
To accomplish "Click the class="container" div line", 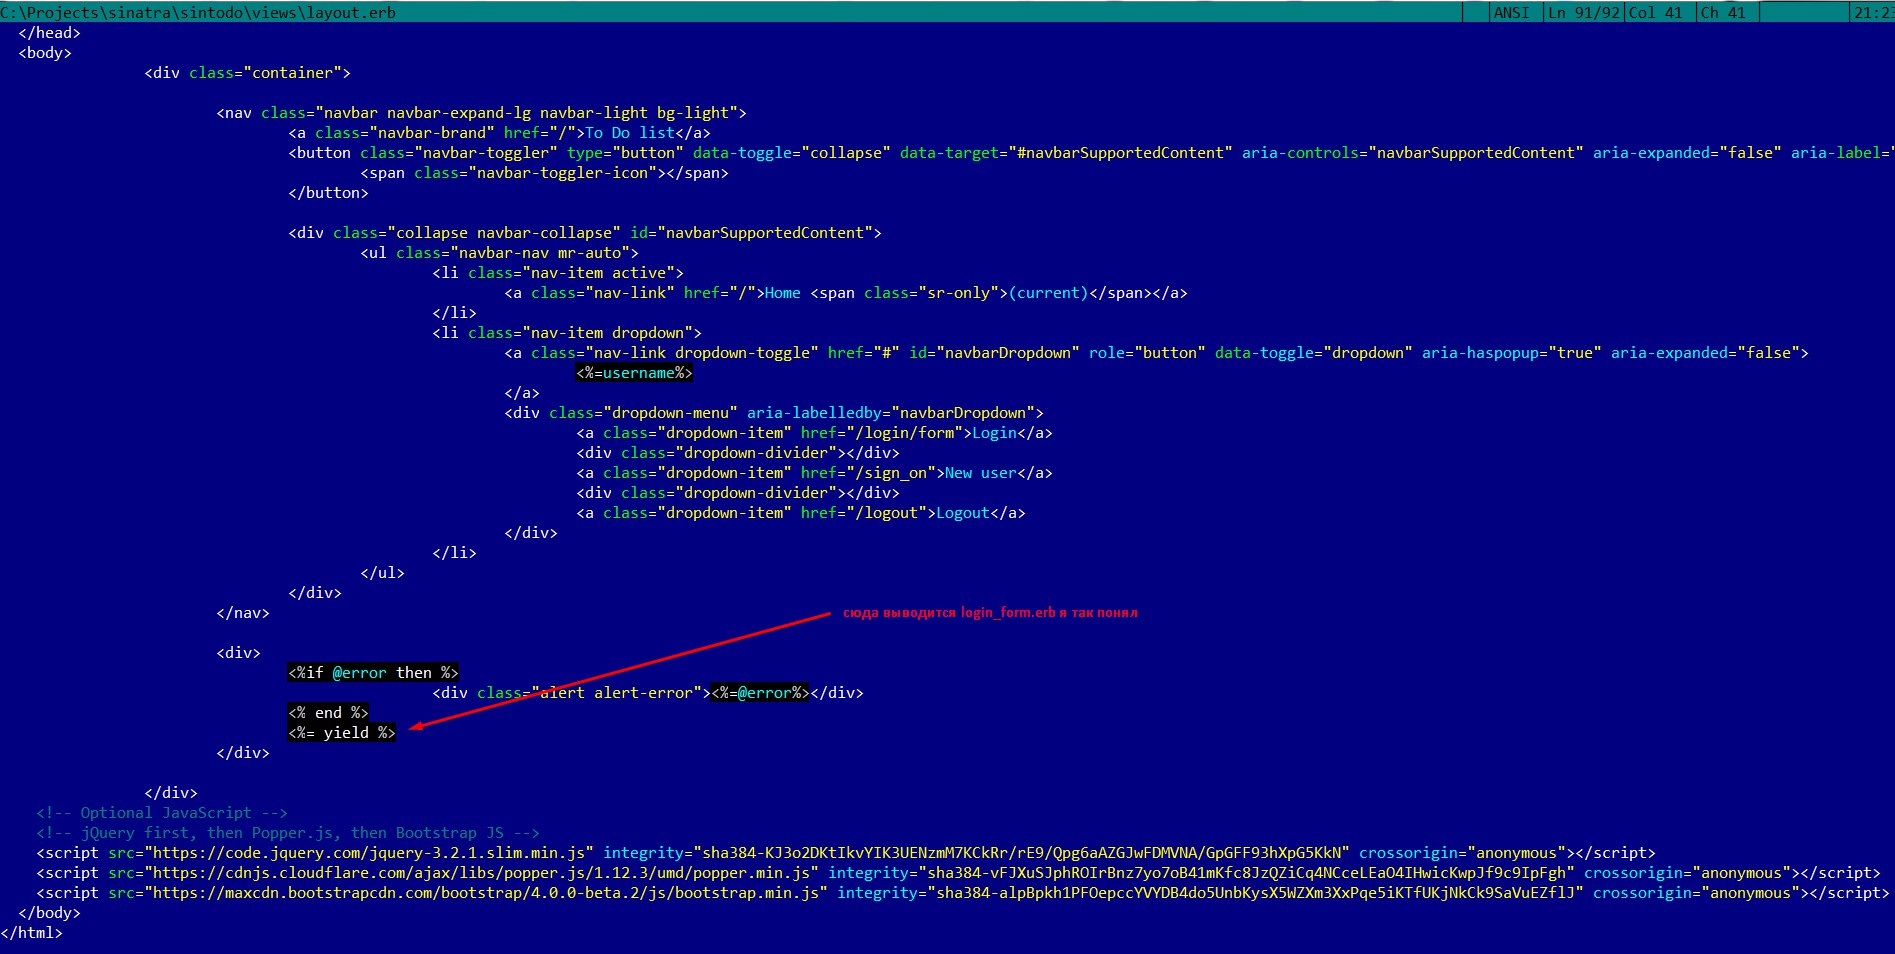I will pyautogui.click(x=247, y=73).
